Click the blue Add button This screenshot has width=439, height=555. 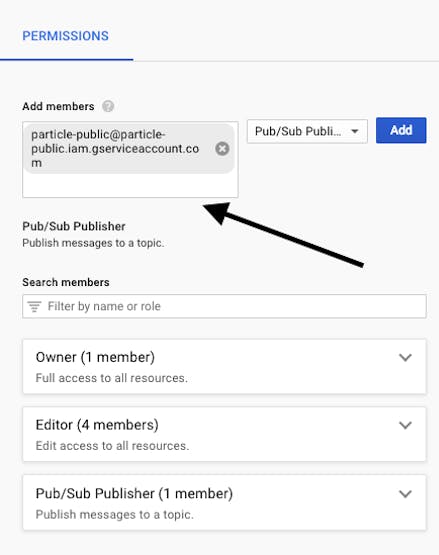[x=401, y=130]
